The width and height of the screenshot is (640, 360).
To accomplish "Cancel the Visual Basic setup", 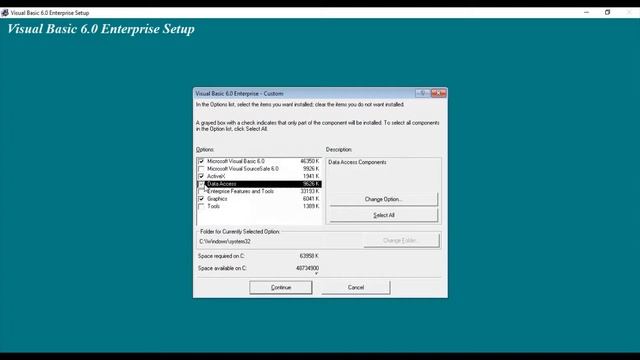I will (356, 287).
